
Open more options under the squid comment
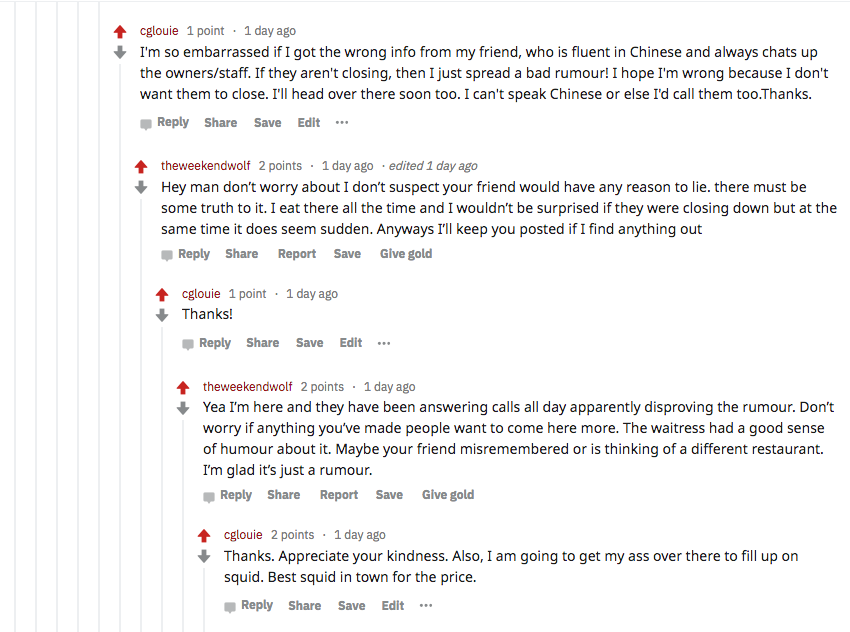426,606
